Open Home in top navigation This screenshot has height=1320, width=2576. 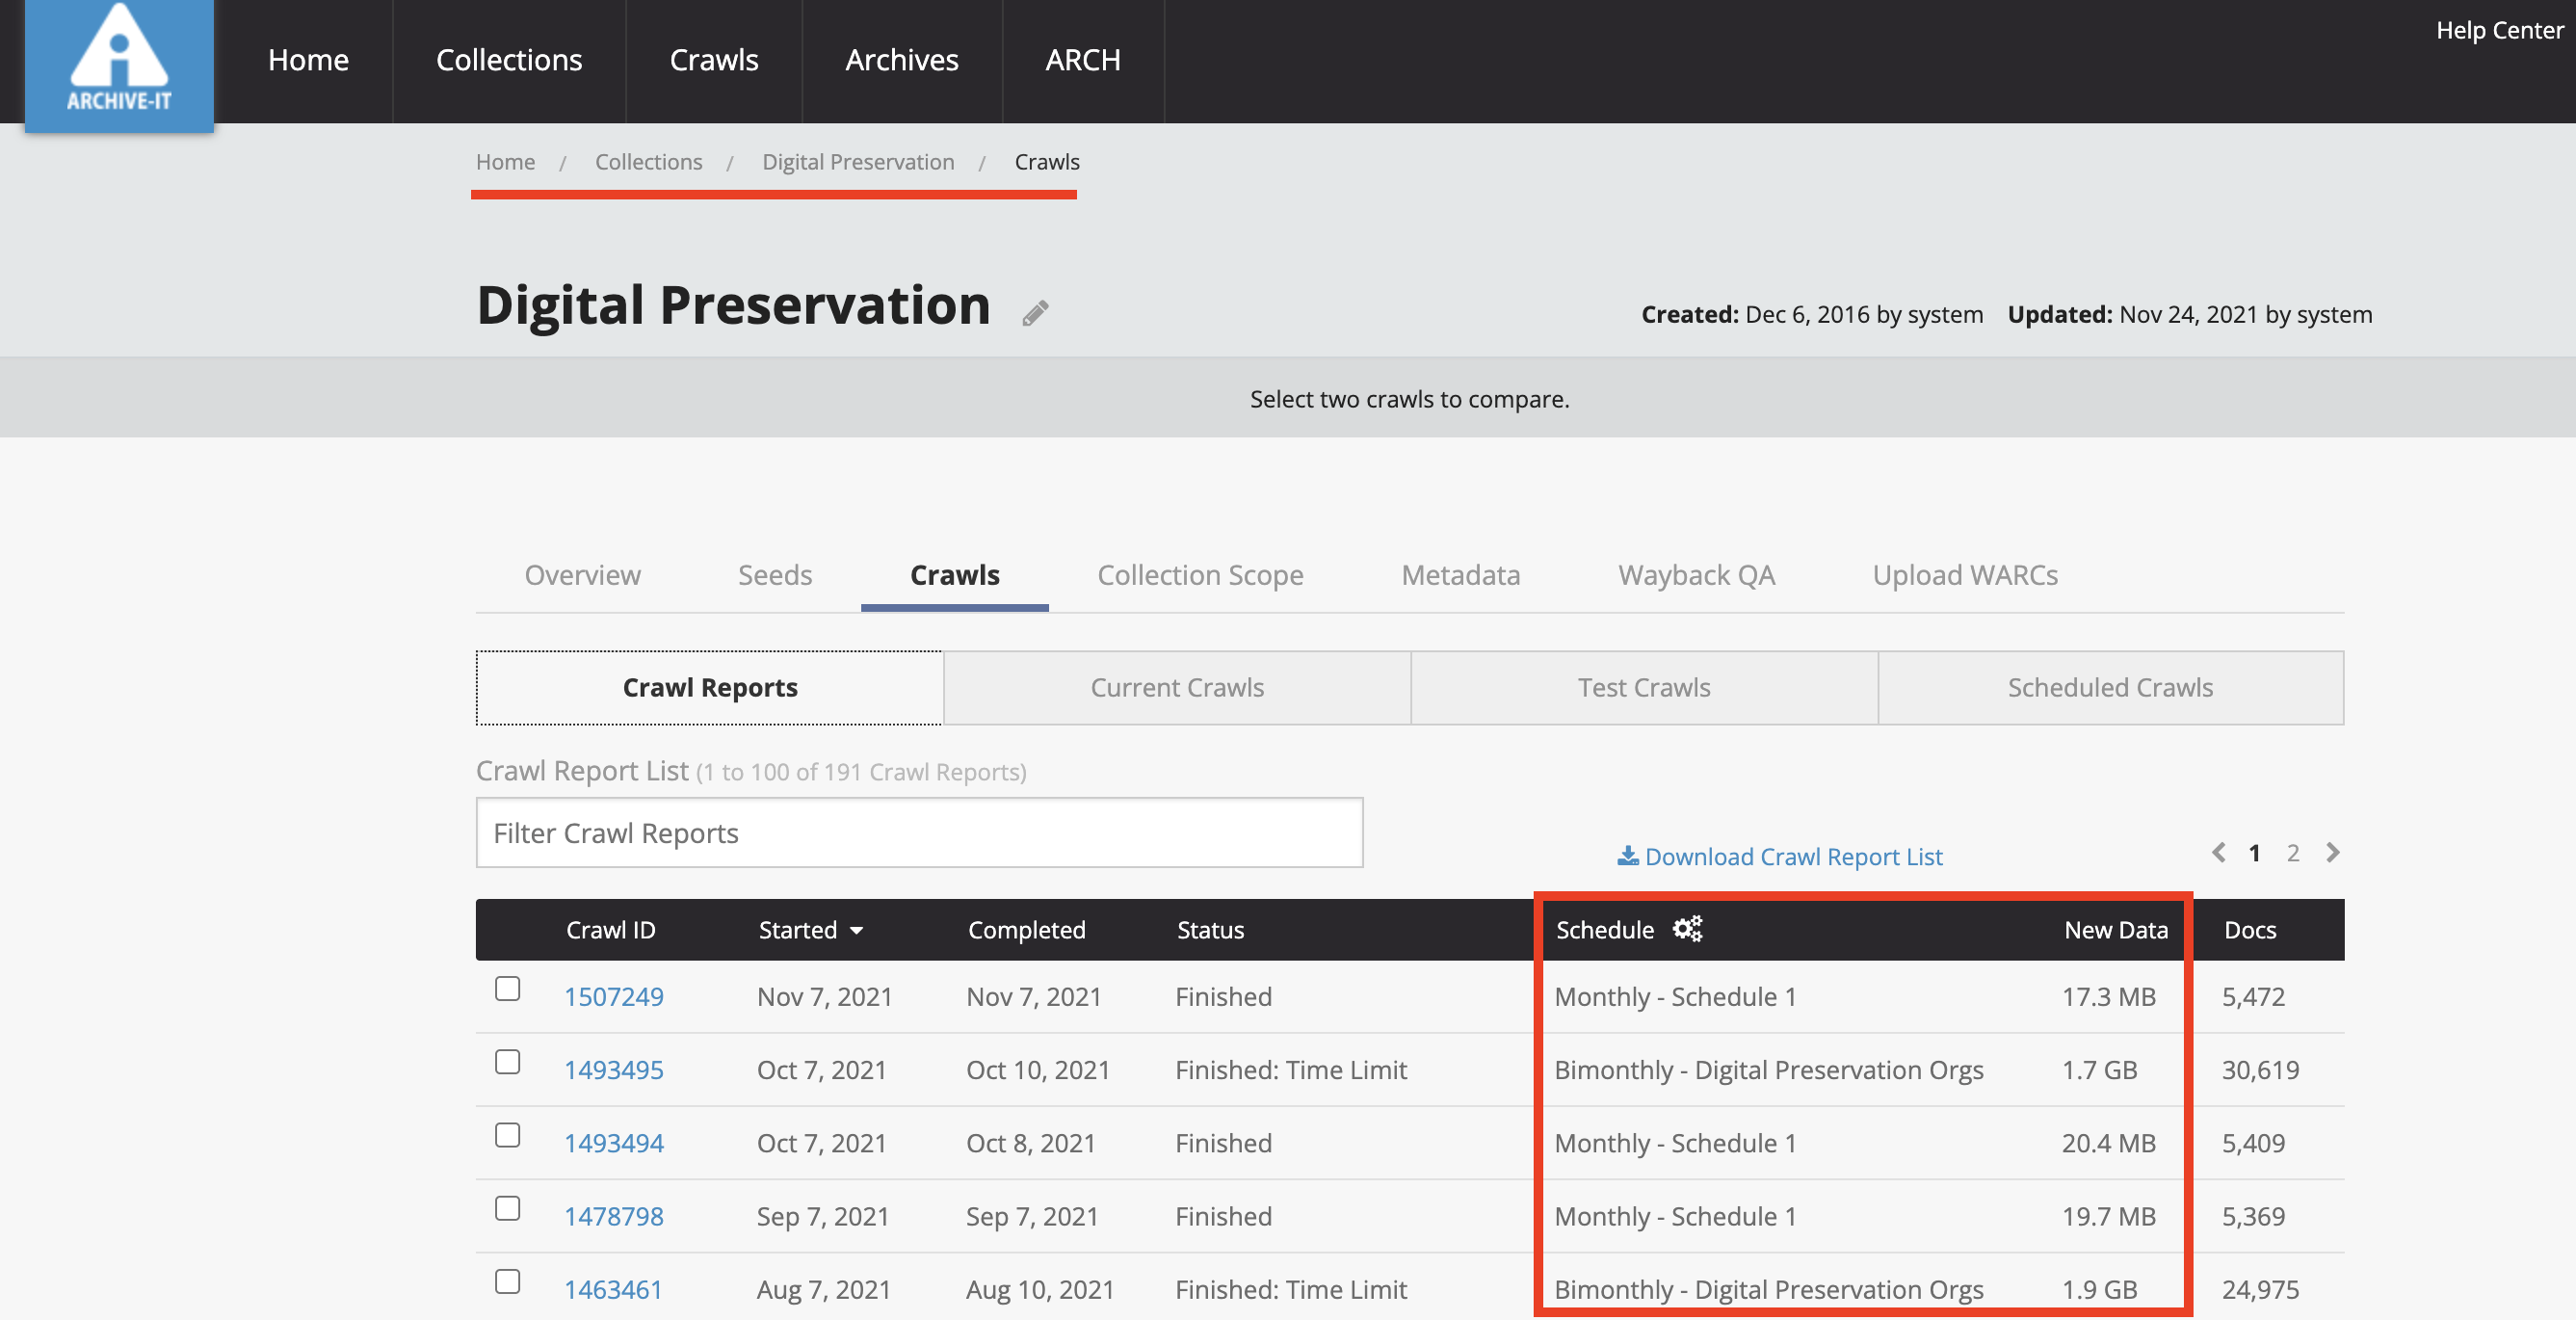(308, 60)
